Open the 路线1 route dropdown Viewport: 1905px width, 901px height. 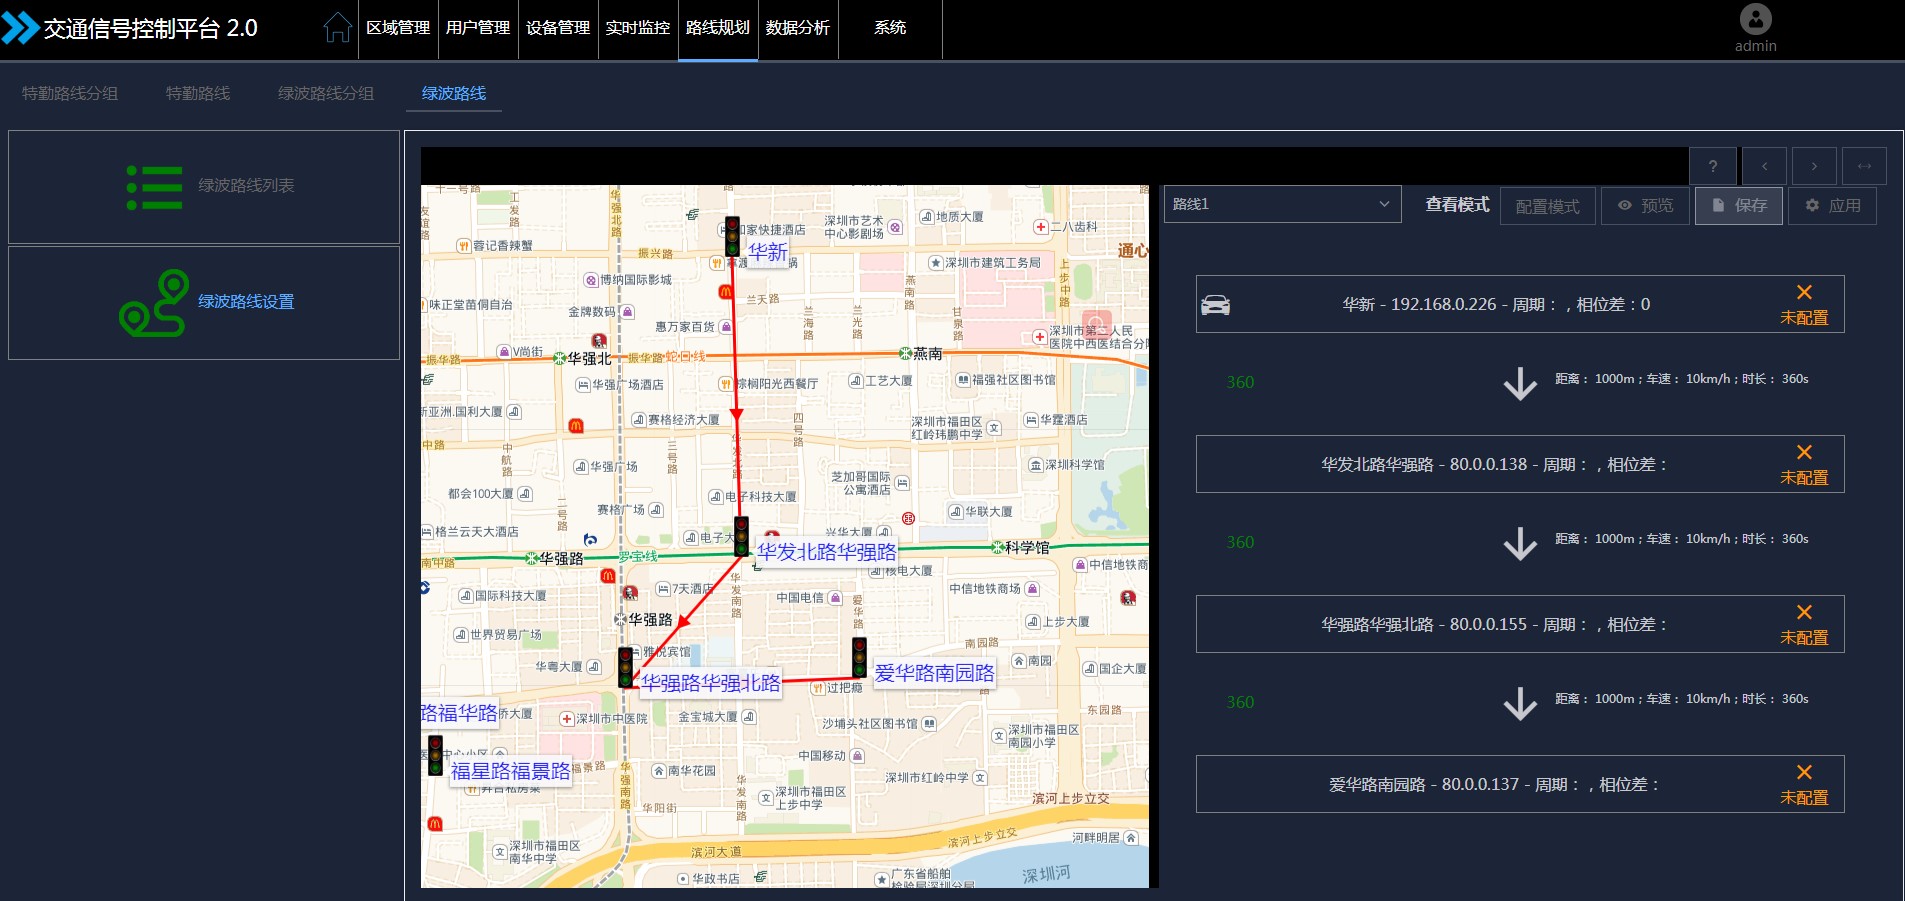pyautogui.click(x=1281, y=204)
